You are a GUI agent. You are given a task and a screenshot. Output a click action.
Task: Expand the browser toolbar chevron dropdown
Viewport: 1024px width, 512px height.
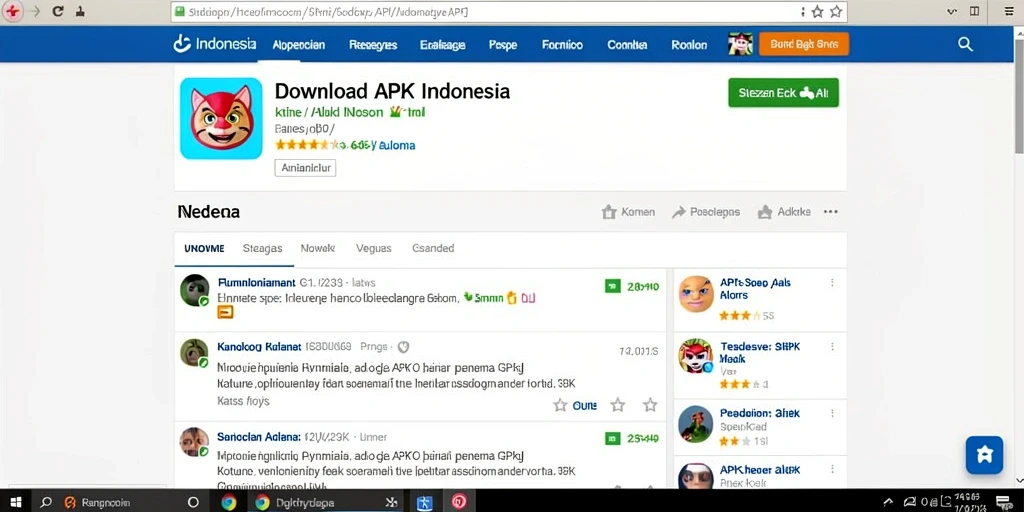point(951,12)
